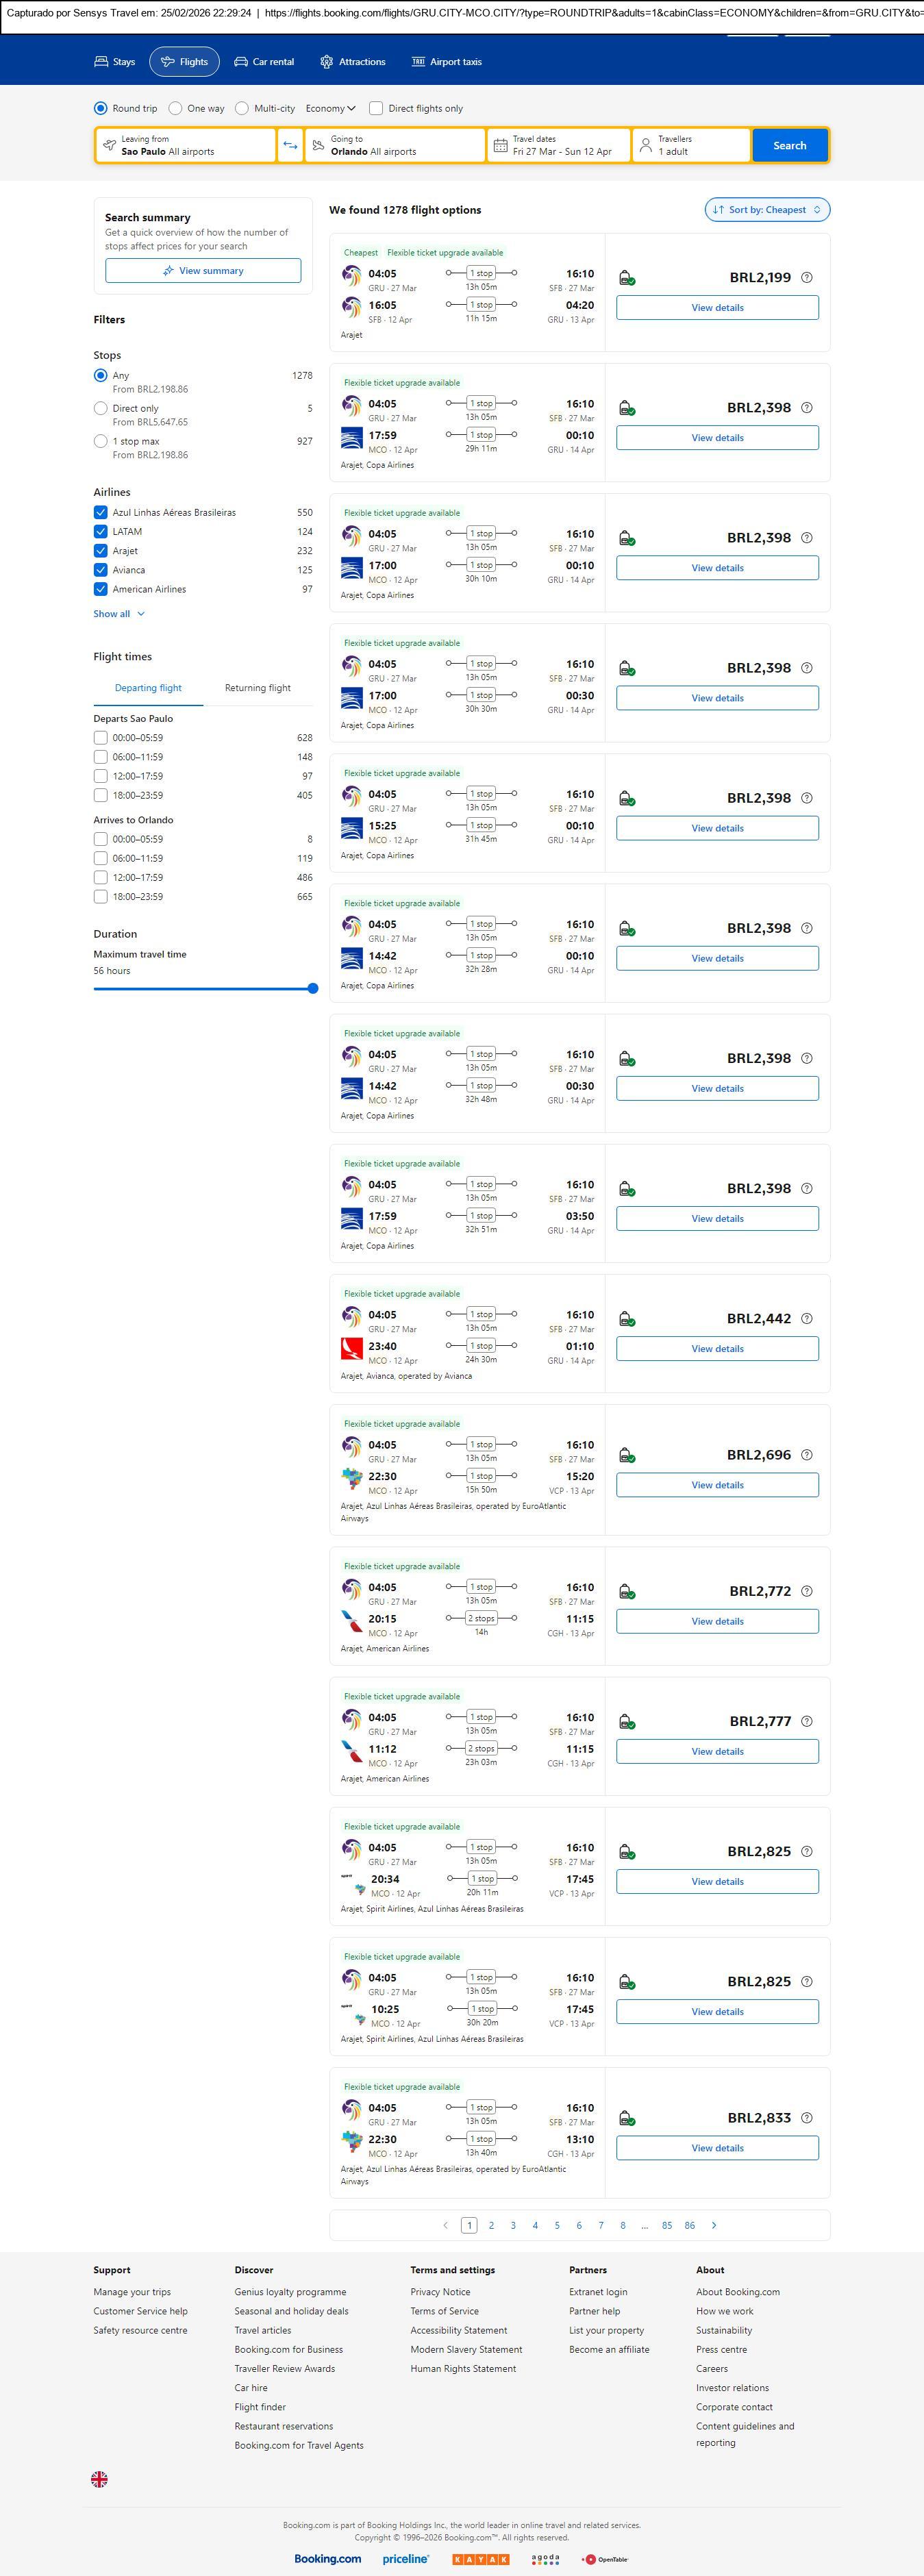Go to next results page arrow
924x2576 pixels.
pos(713,2225)
